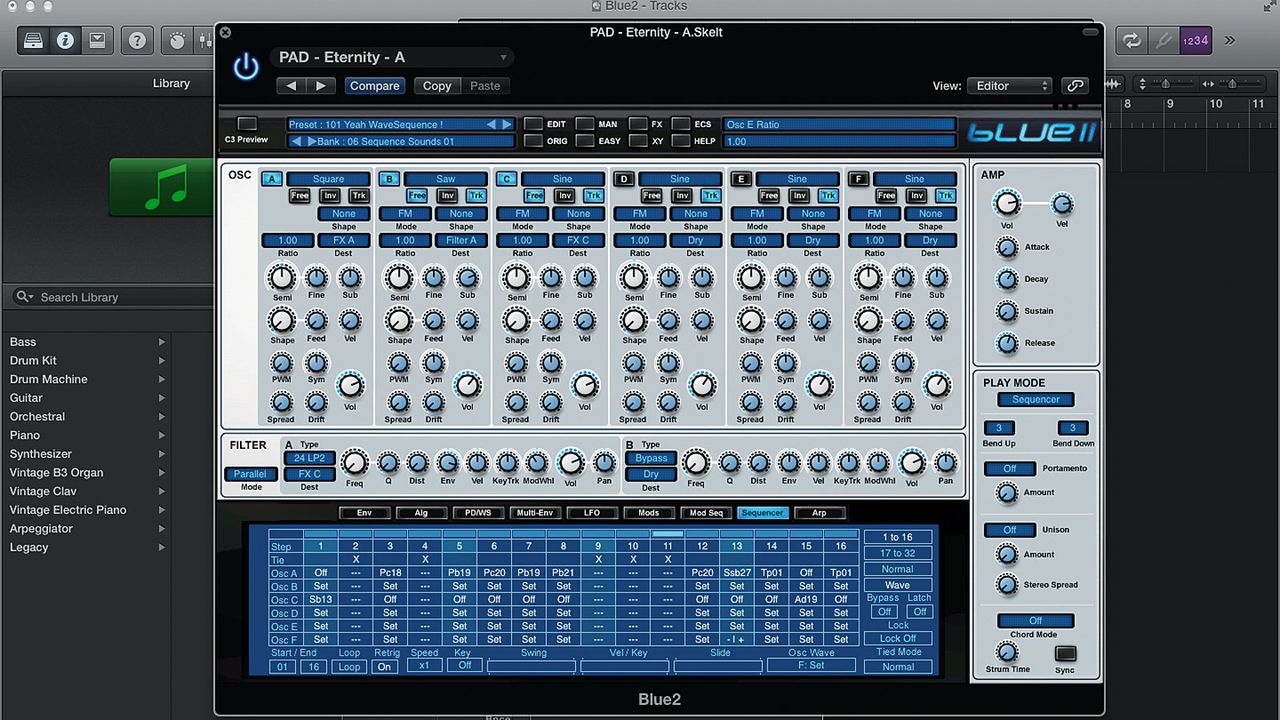The image size is (1280, 720).
Task: Select previous plugin preset arrow
Action: pyautogui.click(x=291, y=86)
